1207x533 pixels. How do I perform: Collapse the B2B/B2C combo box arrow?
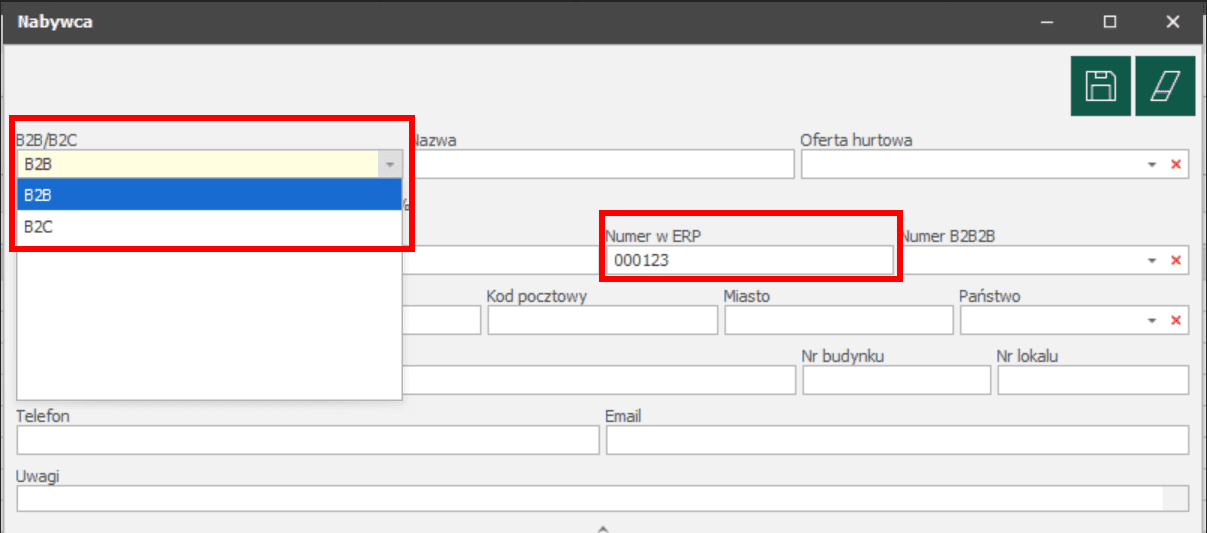pos(390,164)
